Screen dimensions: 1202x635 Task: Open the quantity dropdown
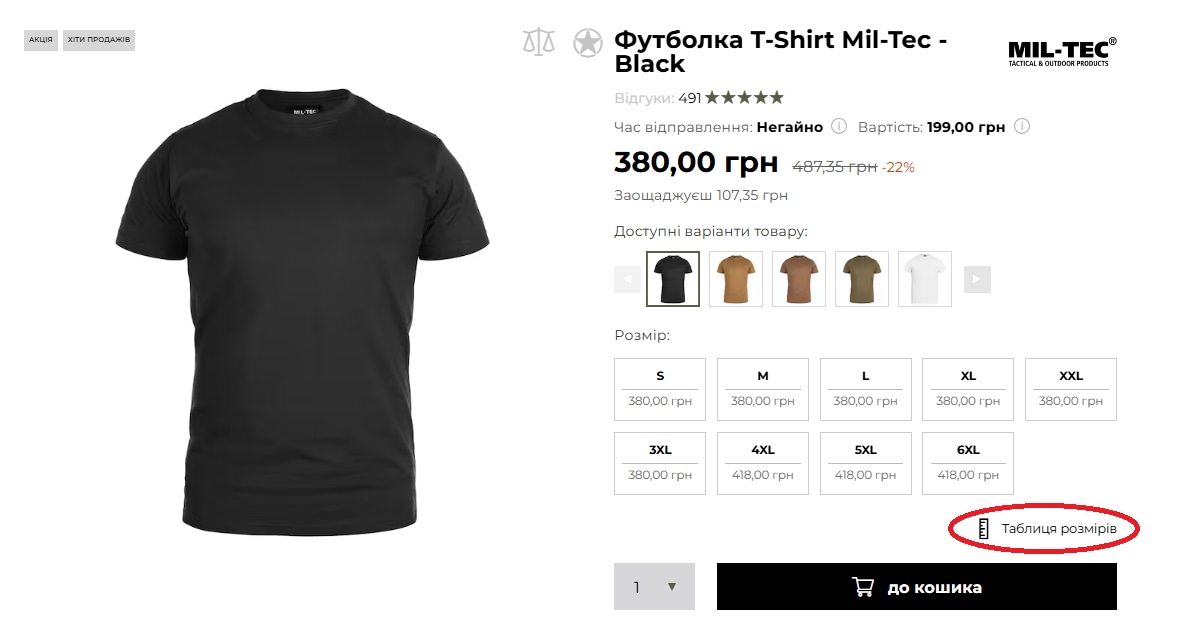coord(654,587)
